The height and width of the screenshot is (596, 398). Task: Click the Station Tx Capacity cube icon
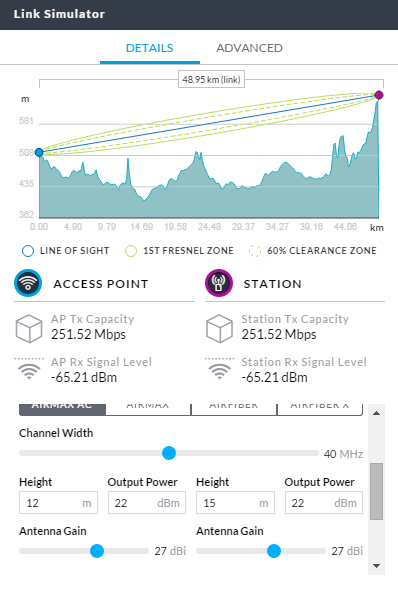tap(219, 328)
